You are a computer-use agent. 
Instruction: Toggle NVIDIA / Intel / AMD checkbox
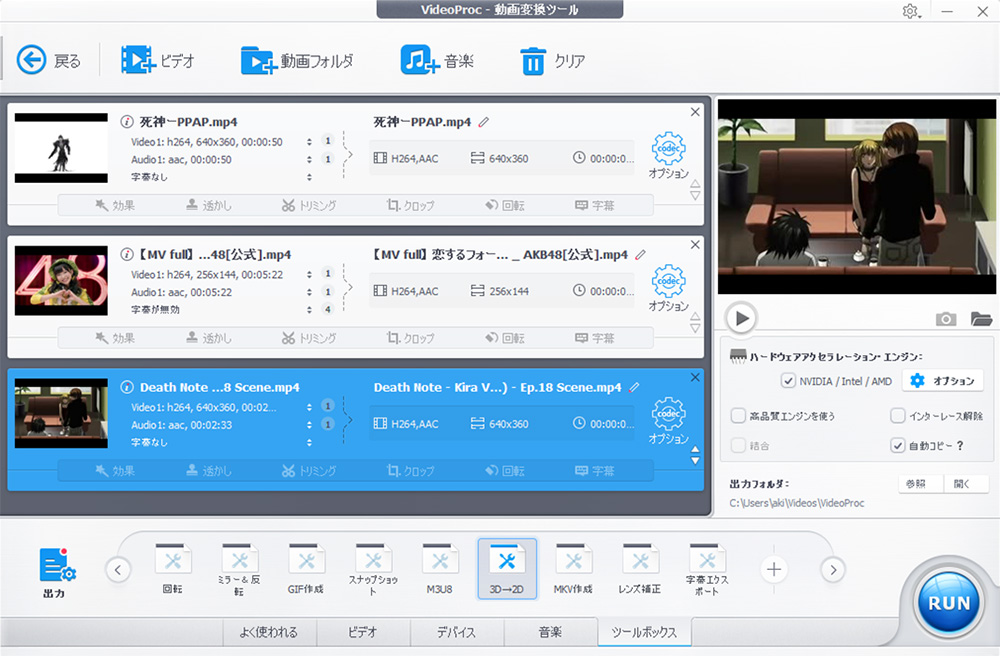point(788,381)
